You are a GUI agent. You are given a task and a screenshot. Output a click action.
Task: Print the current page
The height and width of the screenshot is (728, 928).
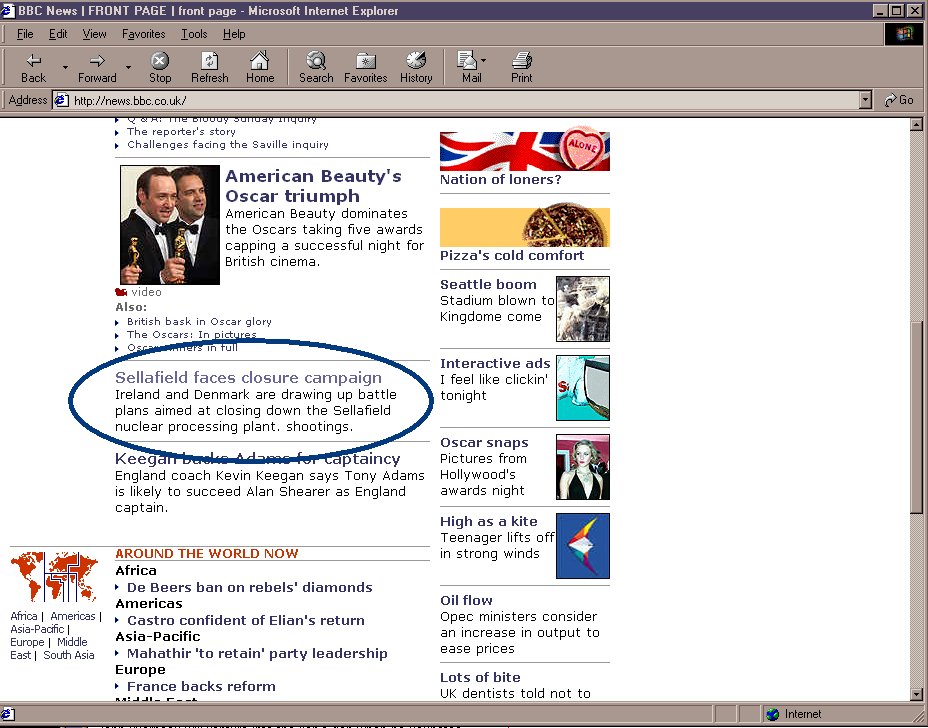(521, 67)
